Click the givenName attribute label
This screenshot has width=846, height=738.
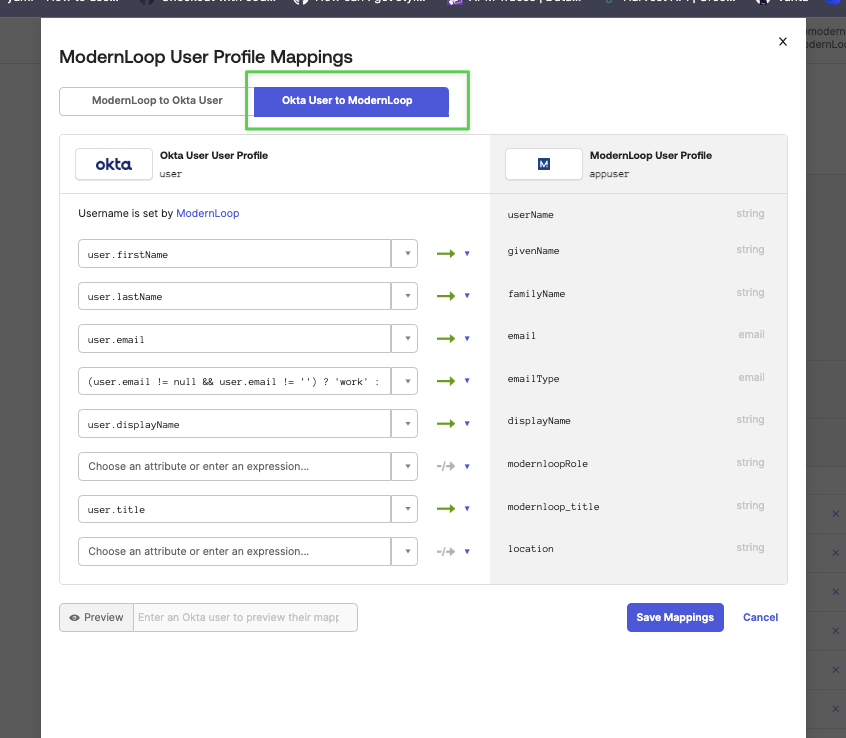coord(533,251)
